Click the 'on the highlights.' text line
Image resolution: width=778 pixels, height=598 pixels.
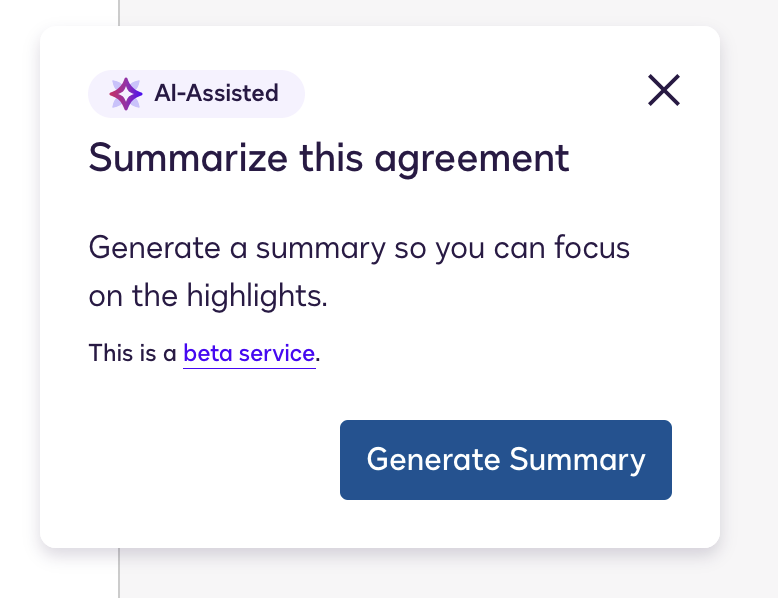coord(208,296)
